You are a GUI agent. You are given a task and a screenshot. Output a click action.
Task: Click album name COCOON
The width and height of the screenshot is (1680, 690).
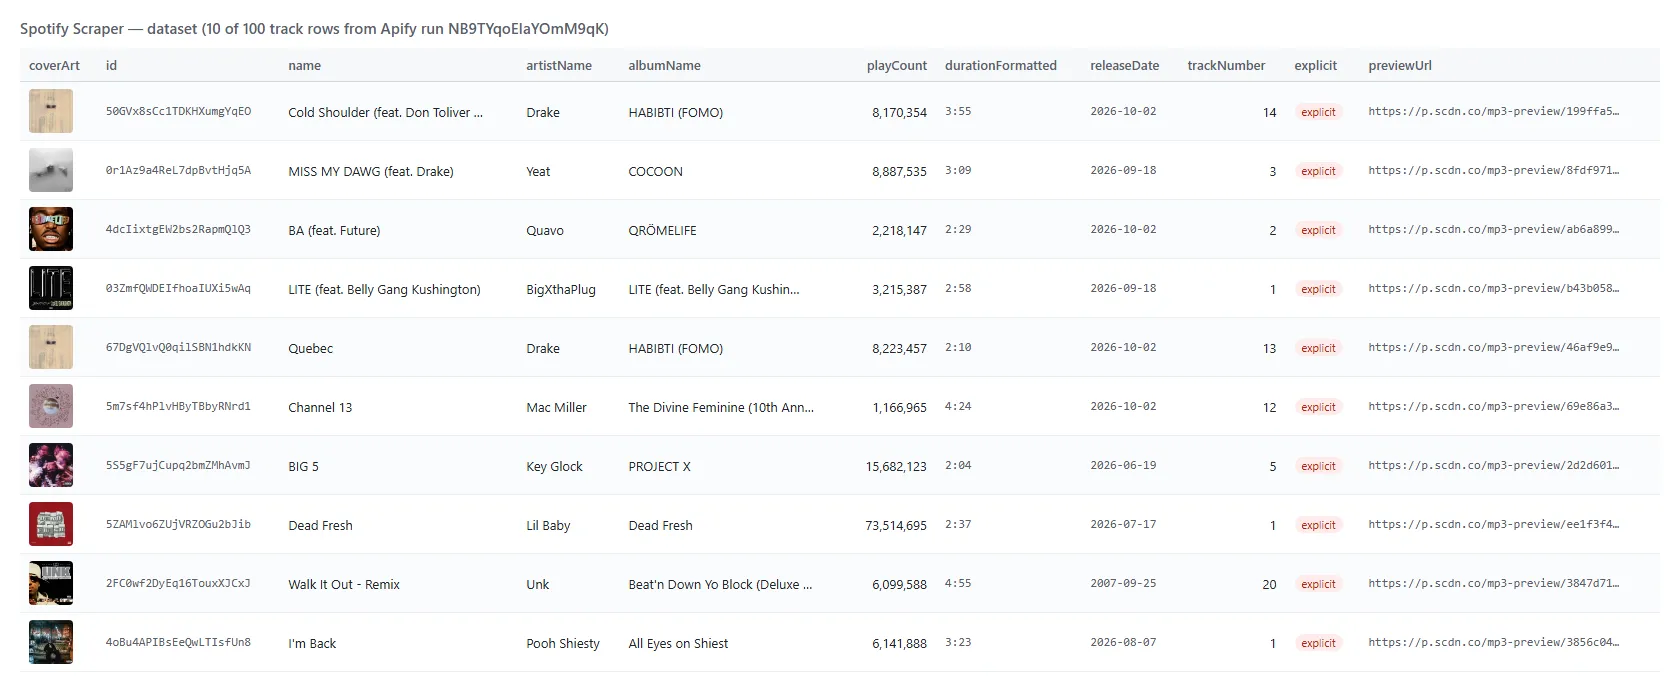coord(655,171)
